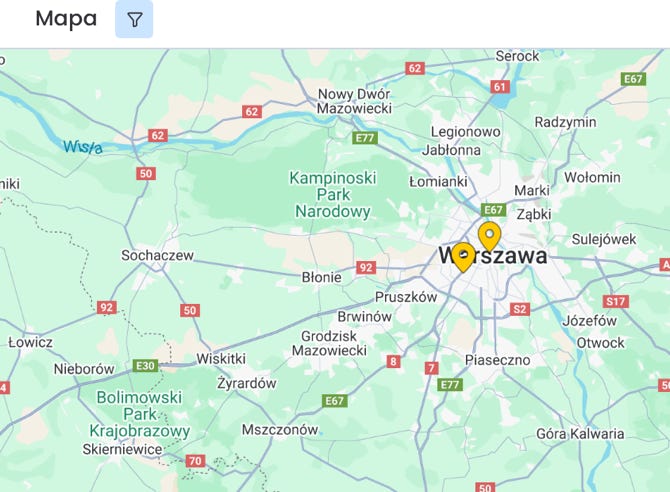The height and width of the screenshot is (492, 670).
Task: Click the Kampinoski Park Narodowy label
Action: click(333, 194)
